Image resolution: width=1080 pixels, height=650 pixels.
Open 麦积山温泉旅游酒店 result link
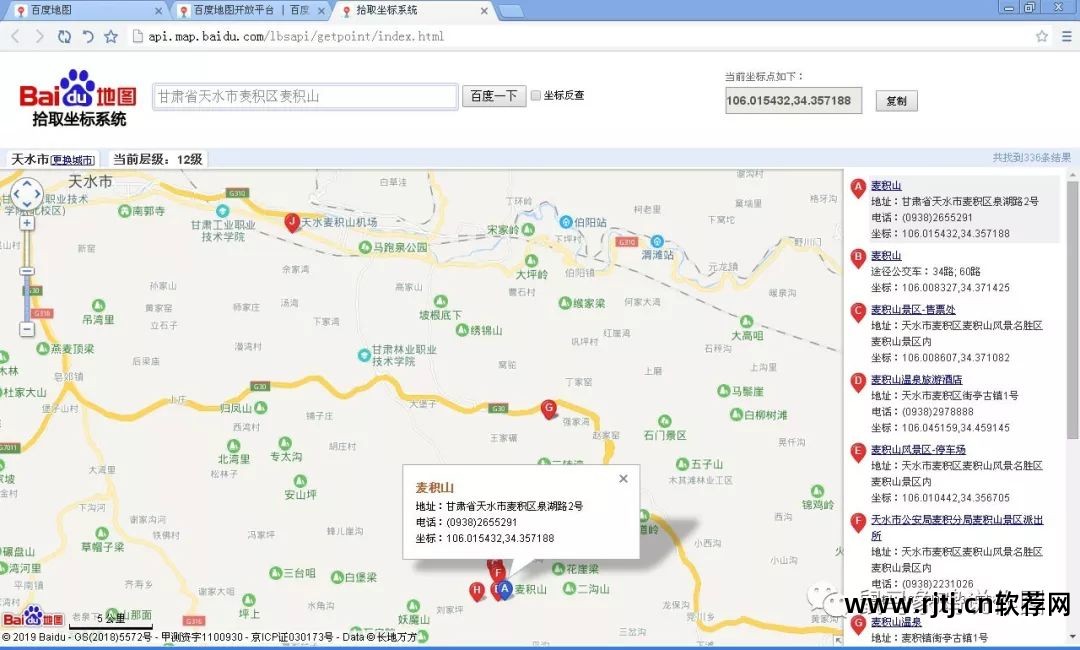(916, 379)
